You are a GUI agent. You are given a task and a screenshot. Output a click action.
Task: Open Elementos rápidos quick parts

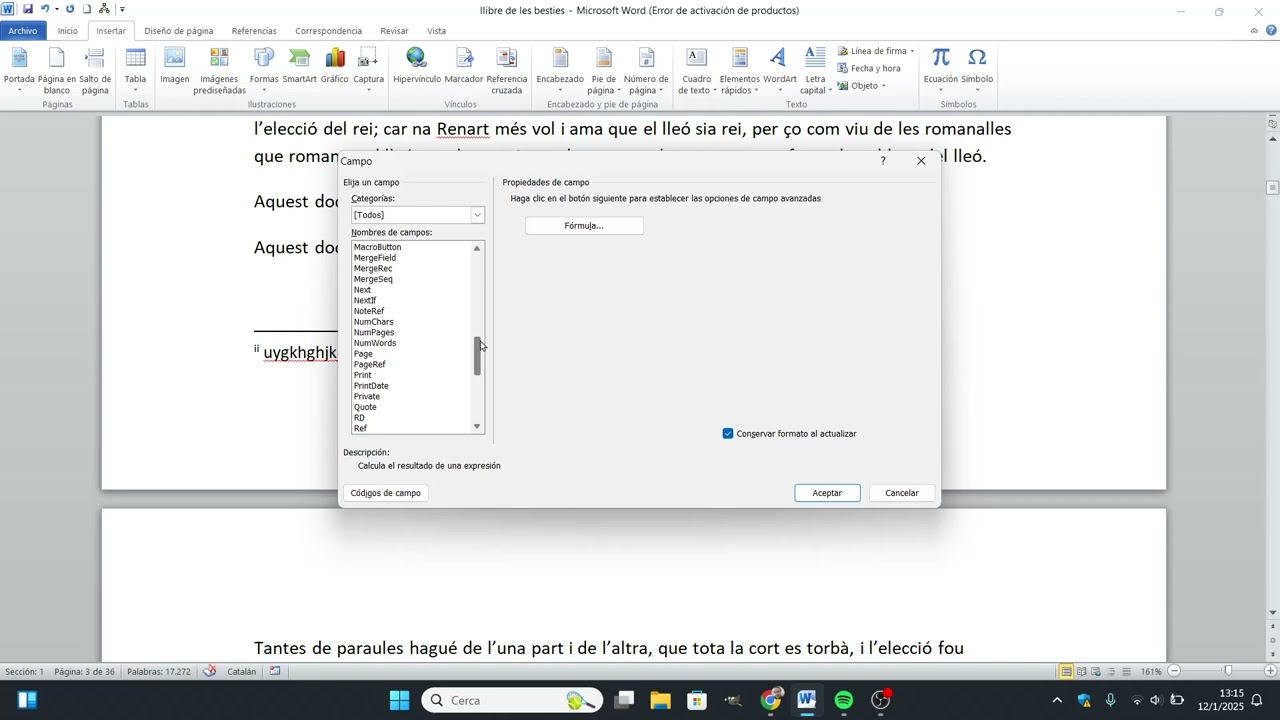pos(740,70)
